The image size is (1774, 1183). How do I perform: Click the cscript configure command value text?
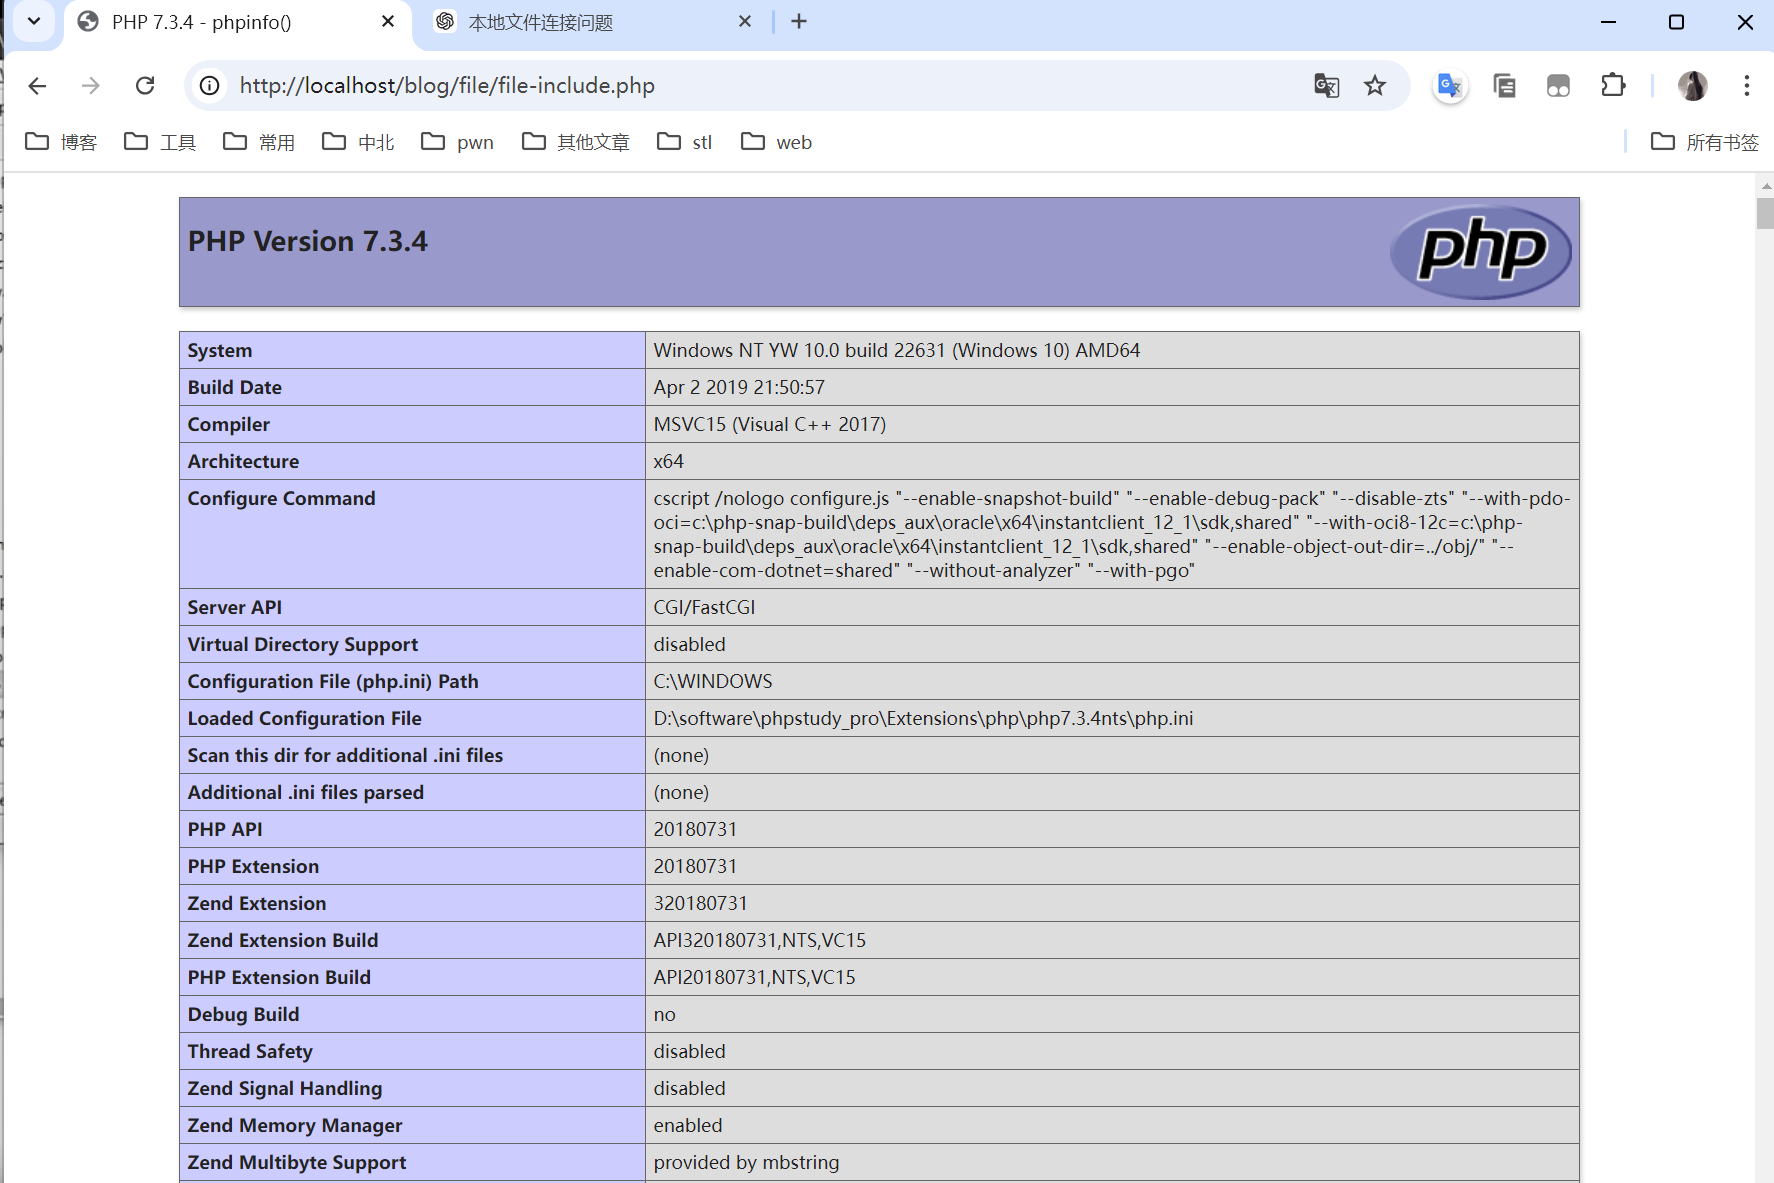click(1112, 534)
